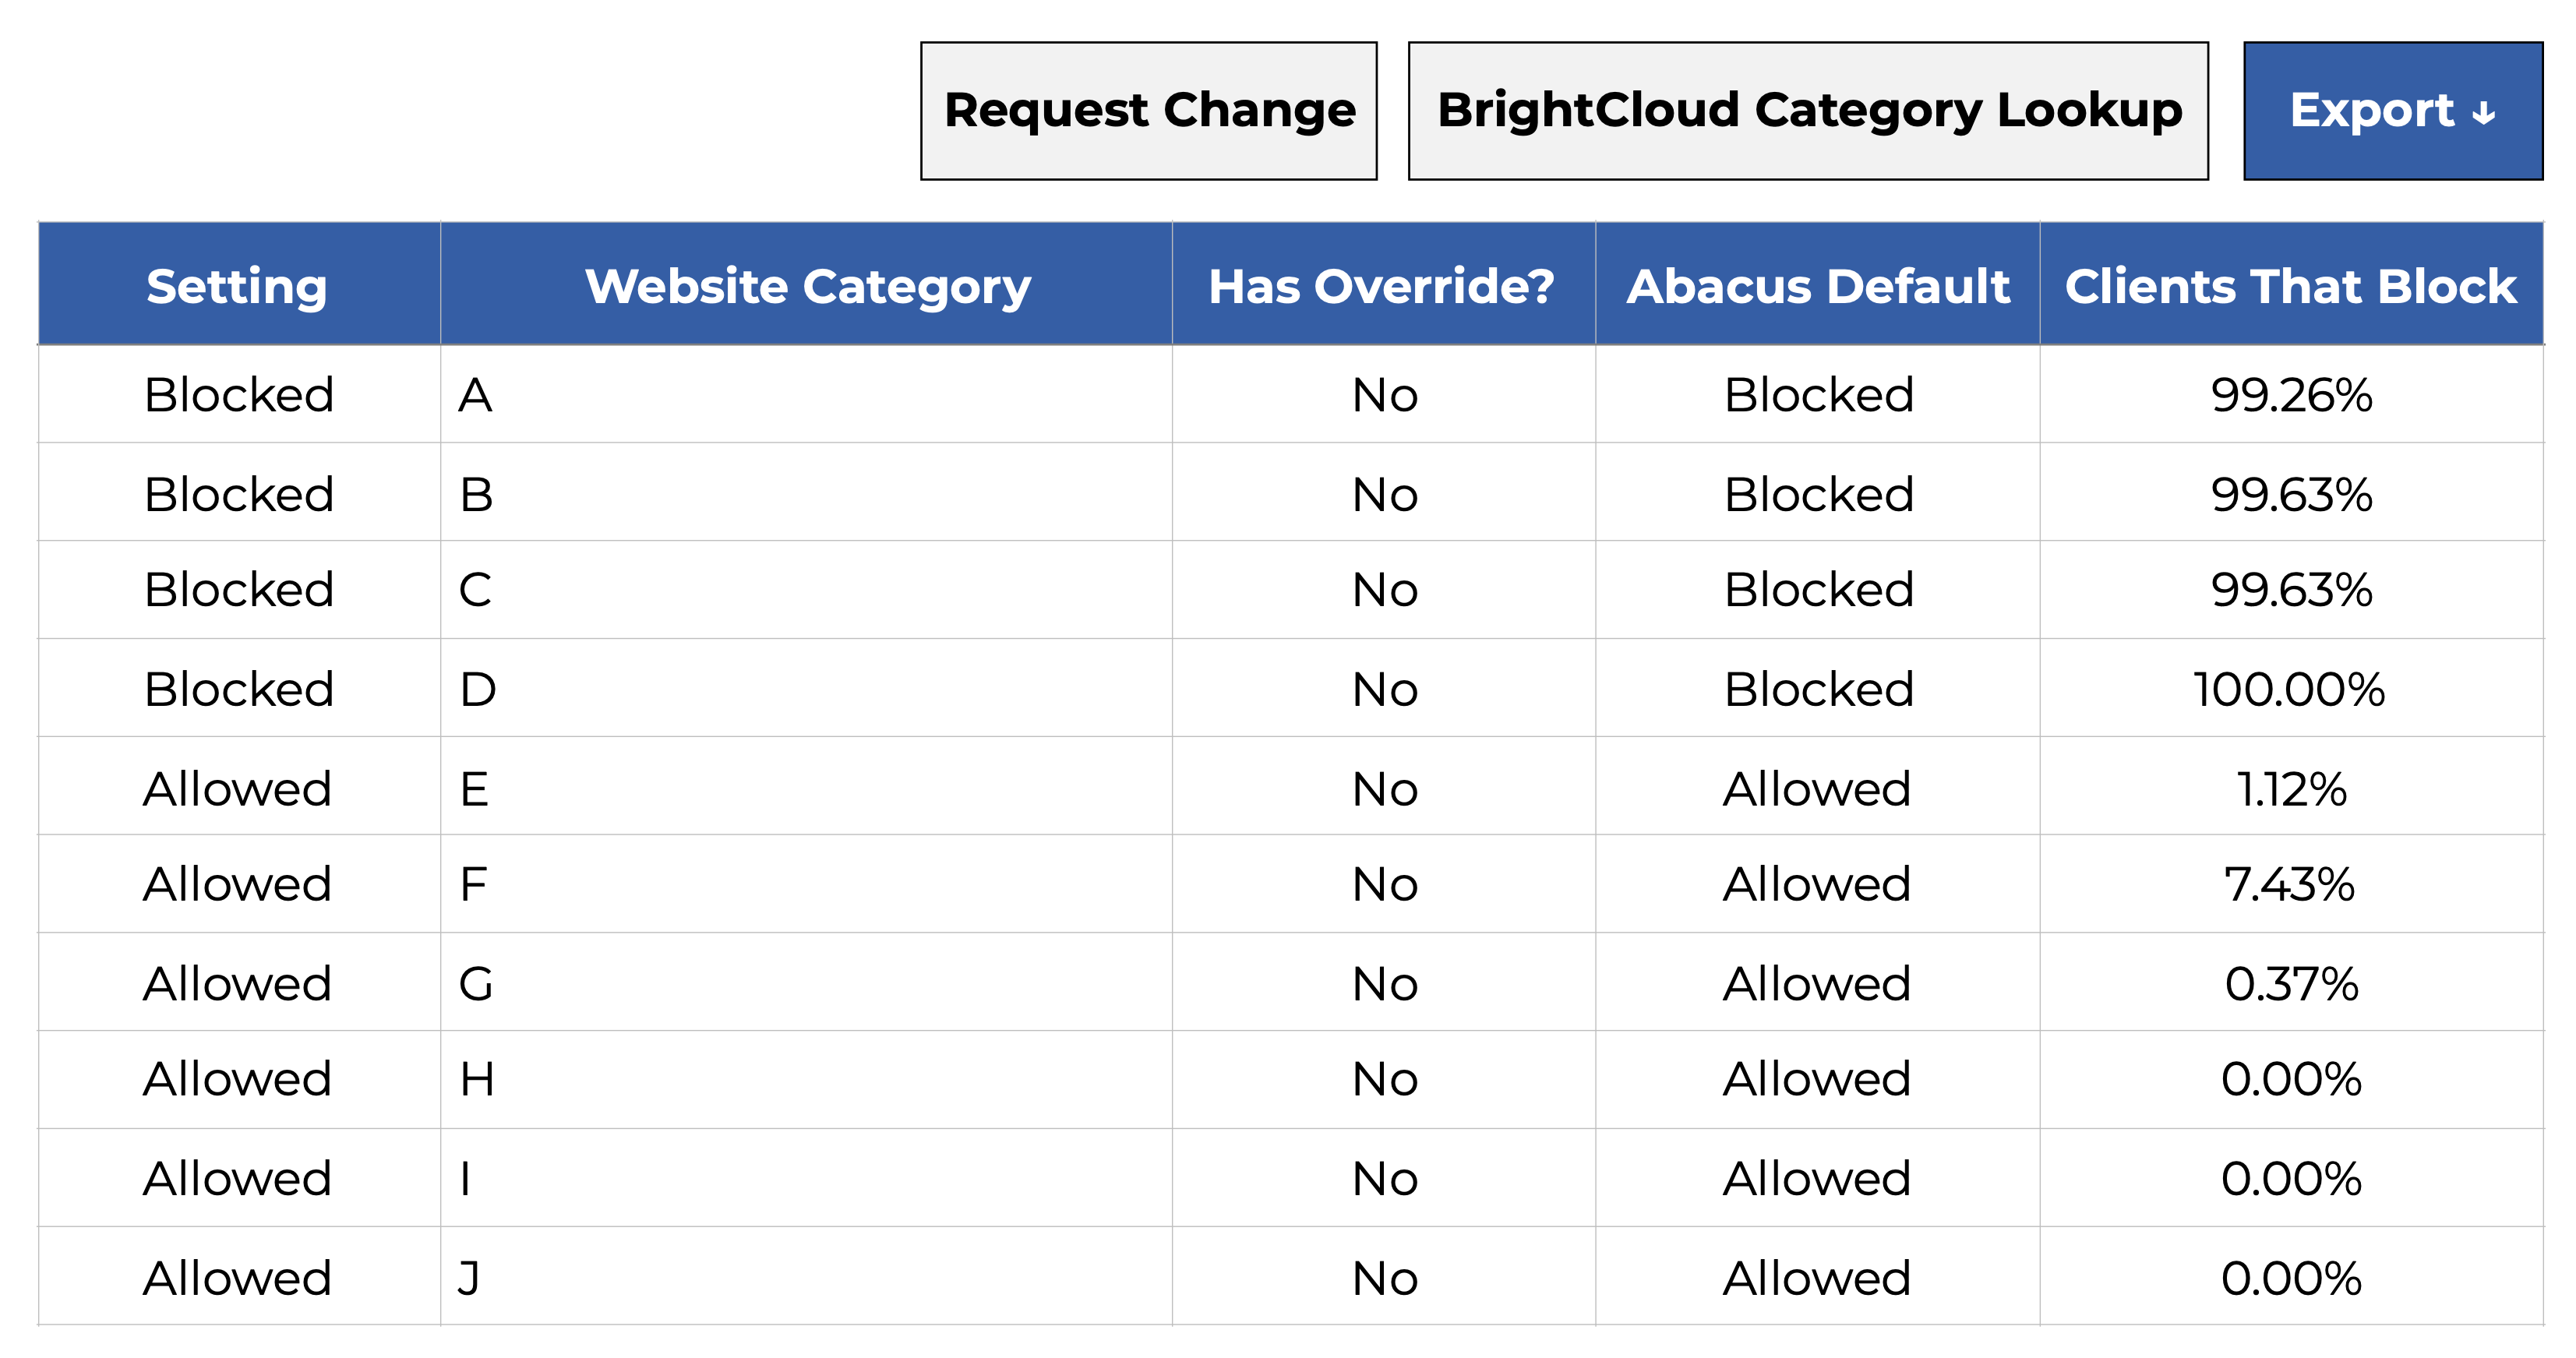Click the Has Override? column header
Image resolution: width=2576 pixels, height=1358 pixels.
[1382, 286]
